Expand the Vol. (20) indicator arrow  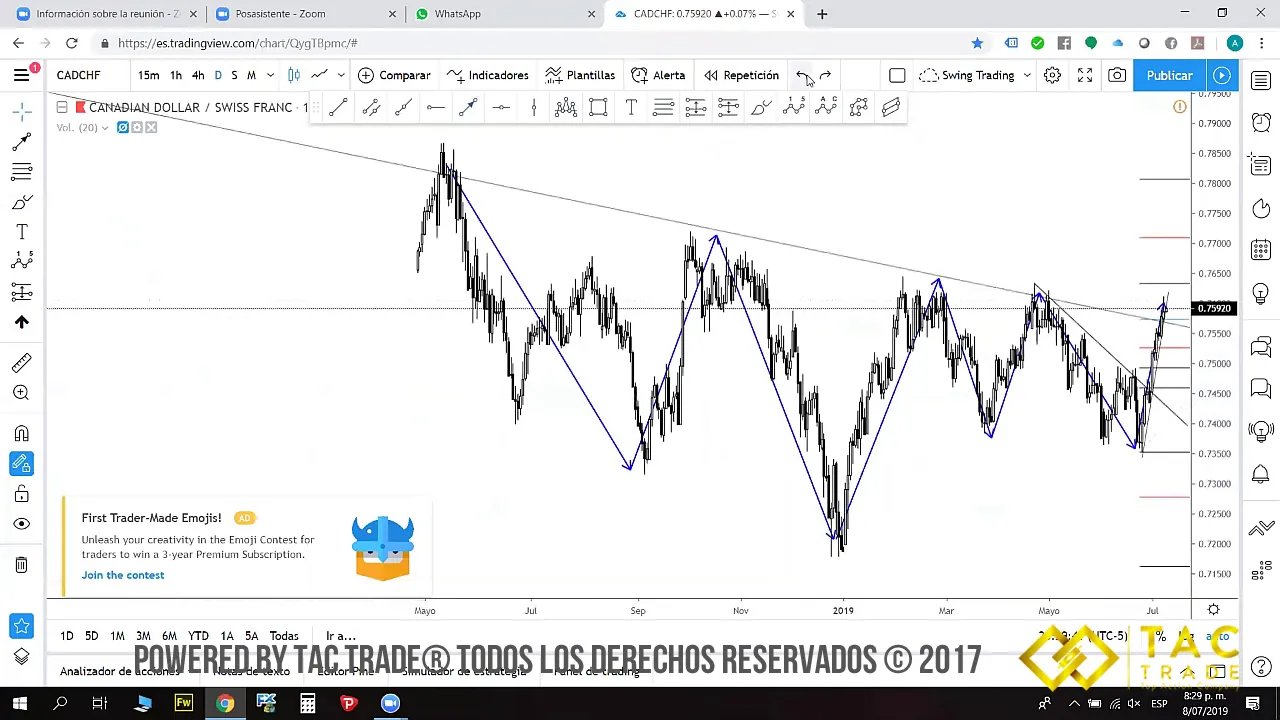104,128
